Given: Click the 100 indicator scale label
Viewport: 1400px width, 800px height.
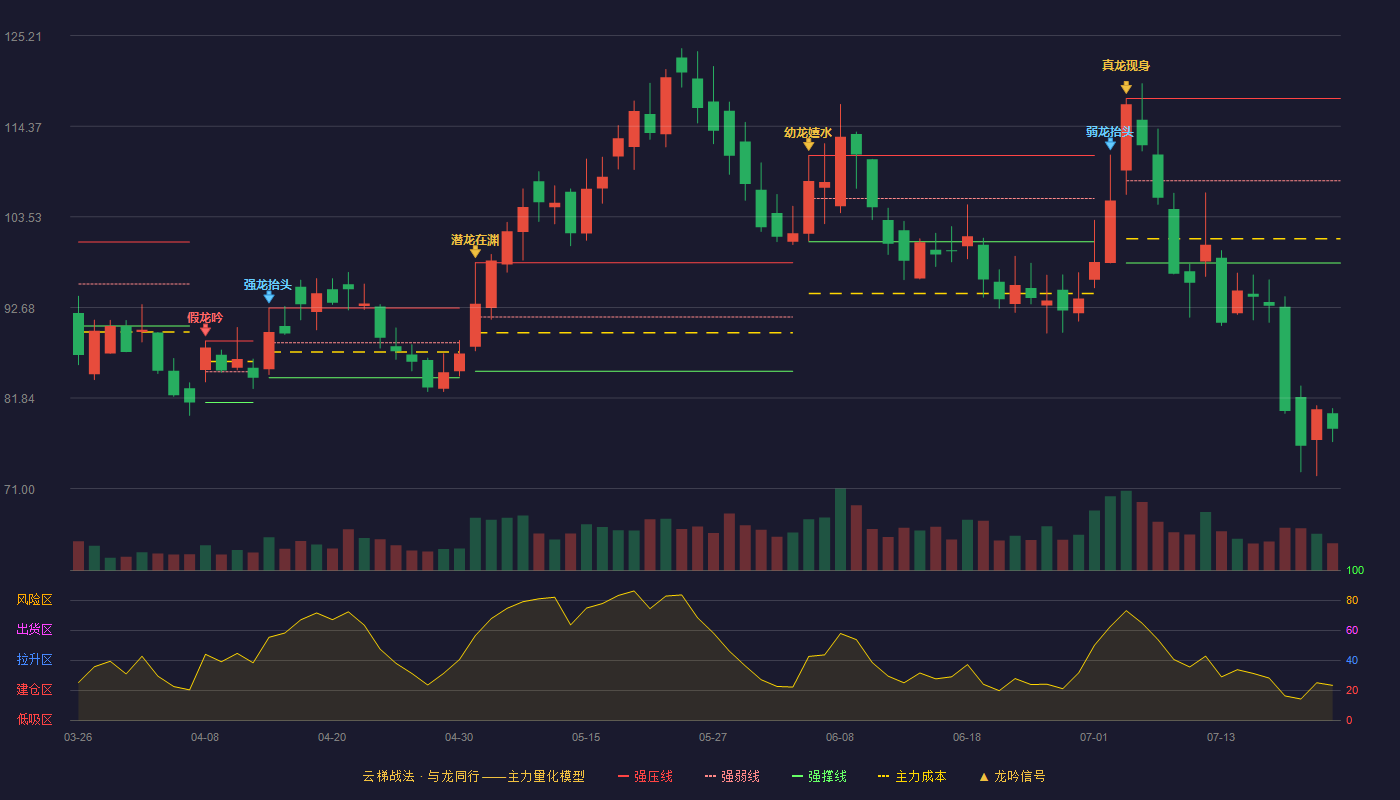Looking at the screenshot, I should pyautogui.click(x=1355, y=571).
